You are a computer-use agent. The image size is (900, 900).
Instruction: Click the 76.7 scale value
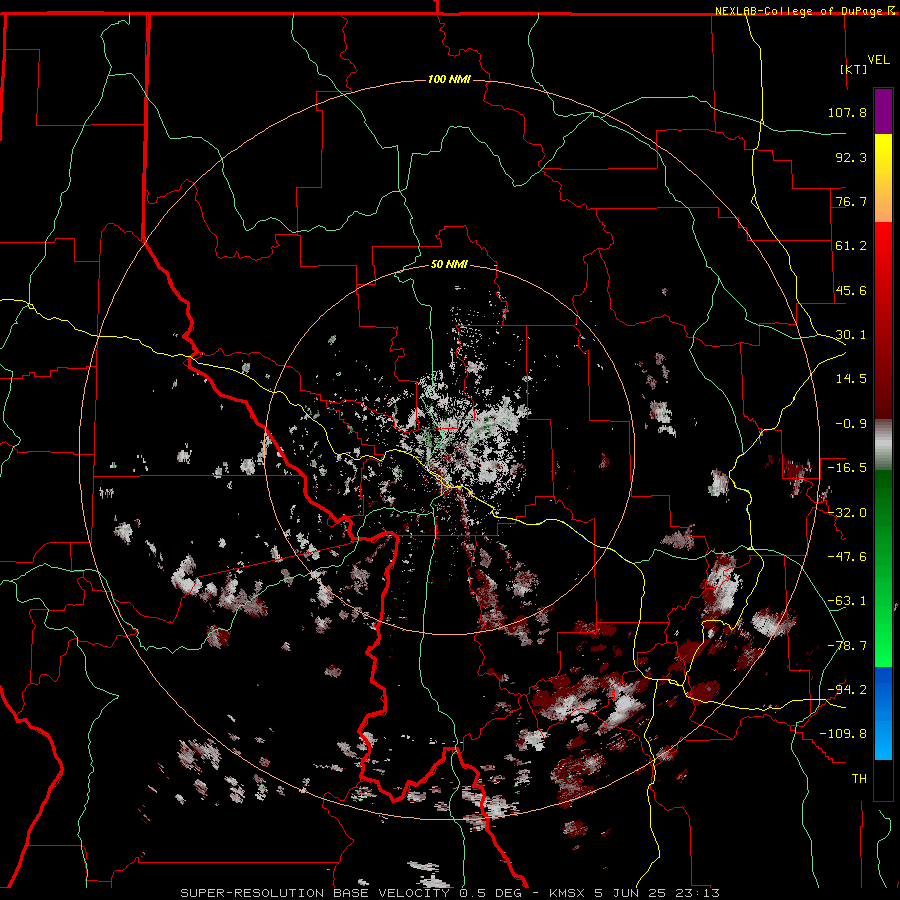851,201
